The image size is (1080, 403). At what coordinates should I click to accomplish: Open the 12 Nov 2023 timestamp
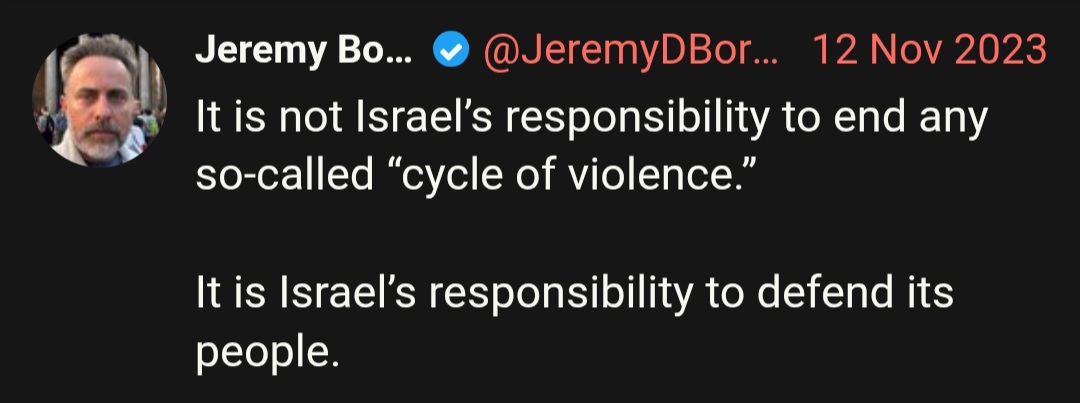[x=929, y=51]
